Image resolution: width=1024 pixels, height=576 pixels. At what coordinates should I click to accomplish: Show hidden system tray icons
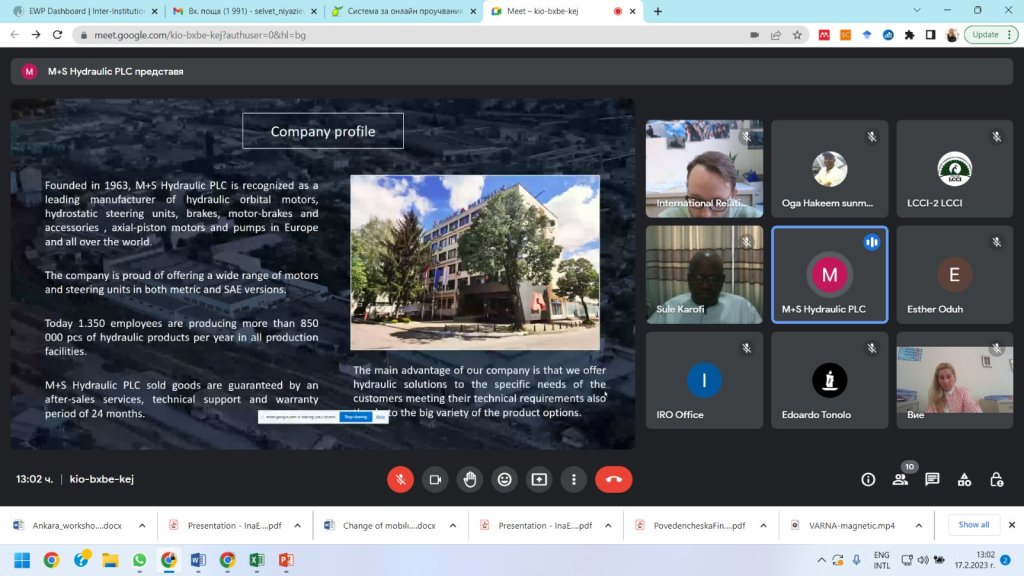(x=821, y=560)
